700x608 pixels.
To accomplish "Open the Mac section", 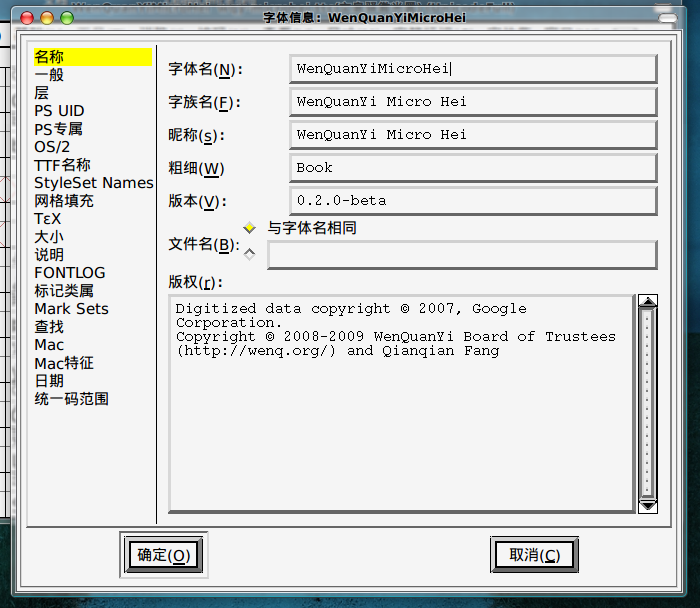I will pyautogui.click(x=49, y=345).
